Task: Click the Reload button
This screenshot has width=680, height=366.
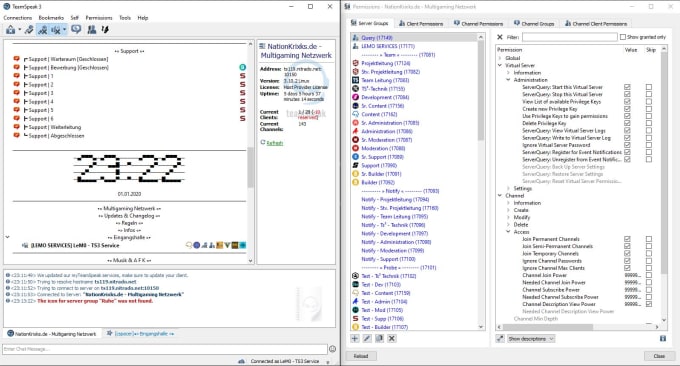Action: tap(361, 356)
